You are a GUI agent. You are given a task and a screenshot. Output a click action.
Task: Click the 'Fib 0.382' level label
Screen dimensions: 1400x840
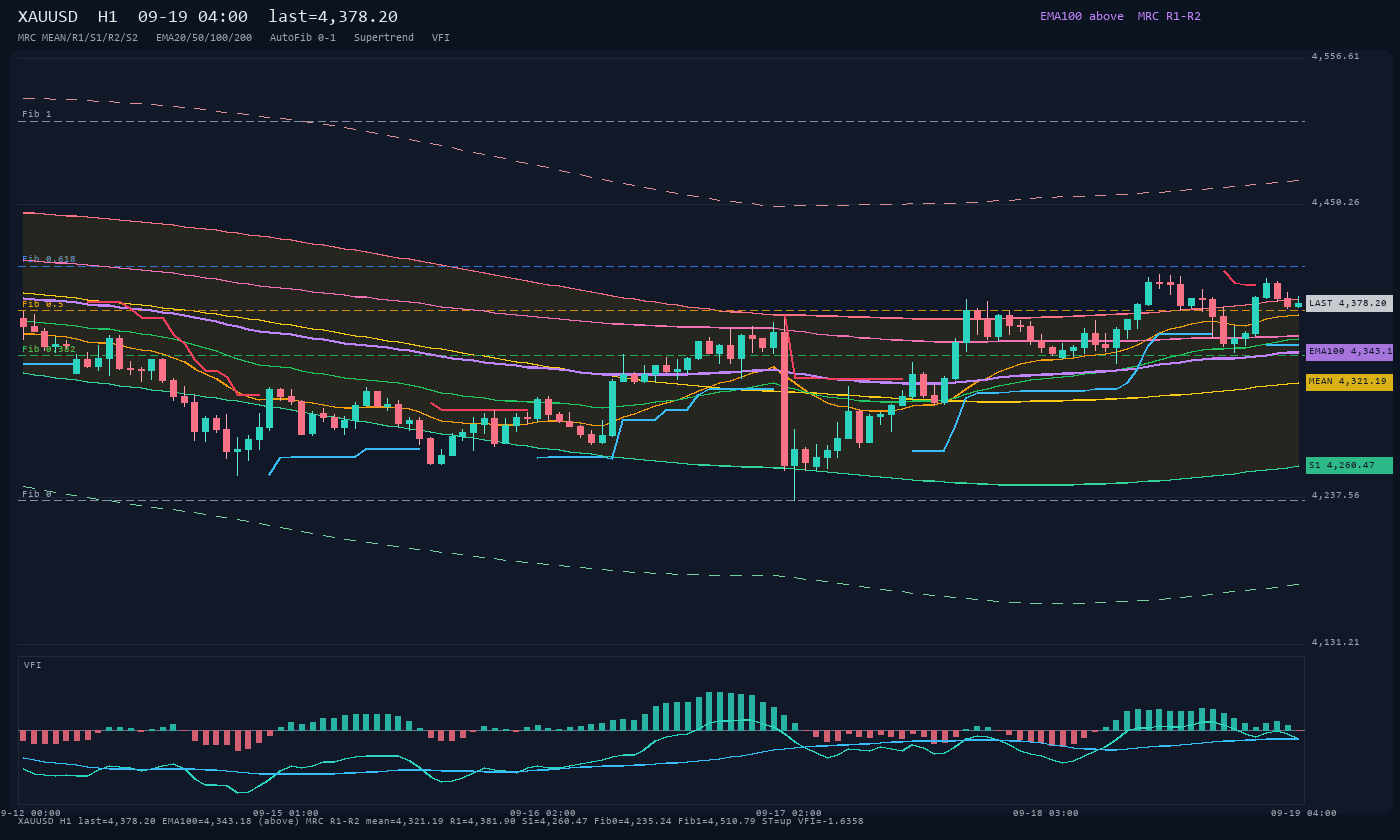[x=49, y=349]
